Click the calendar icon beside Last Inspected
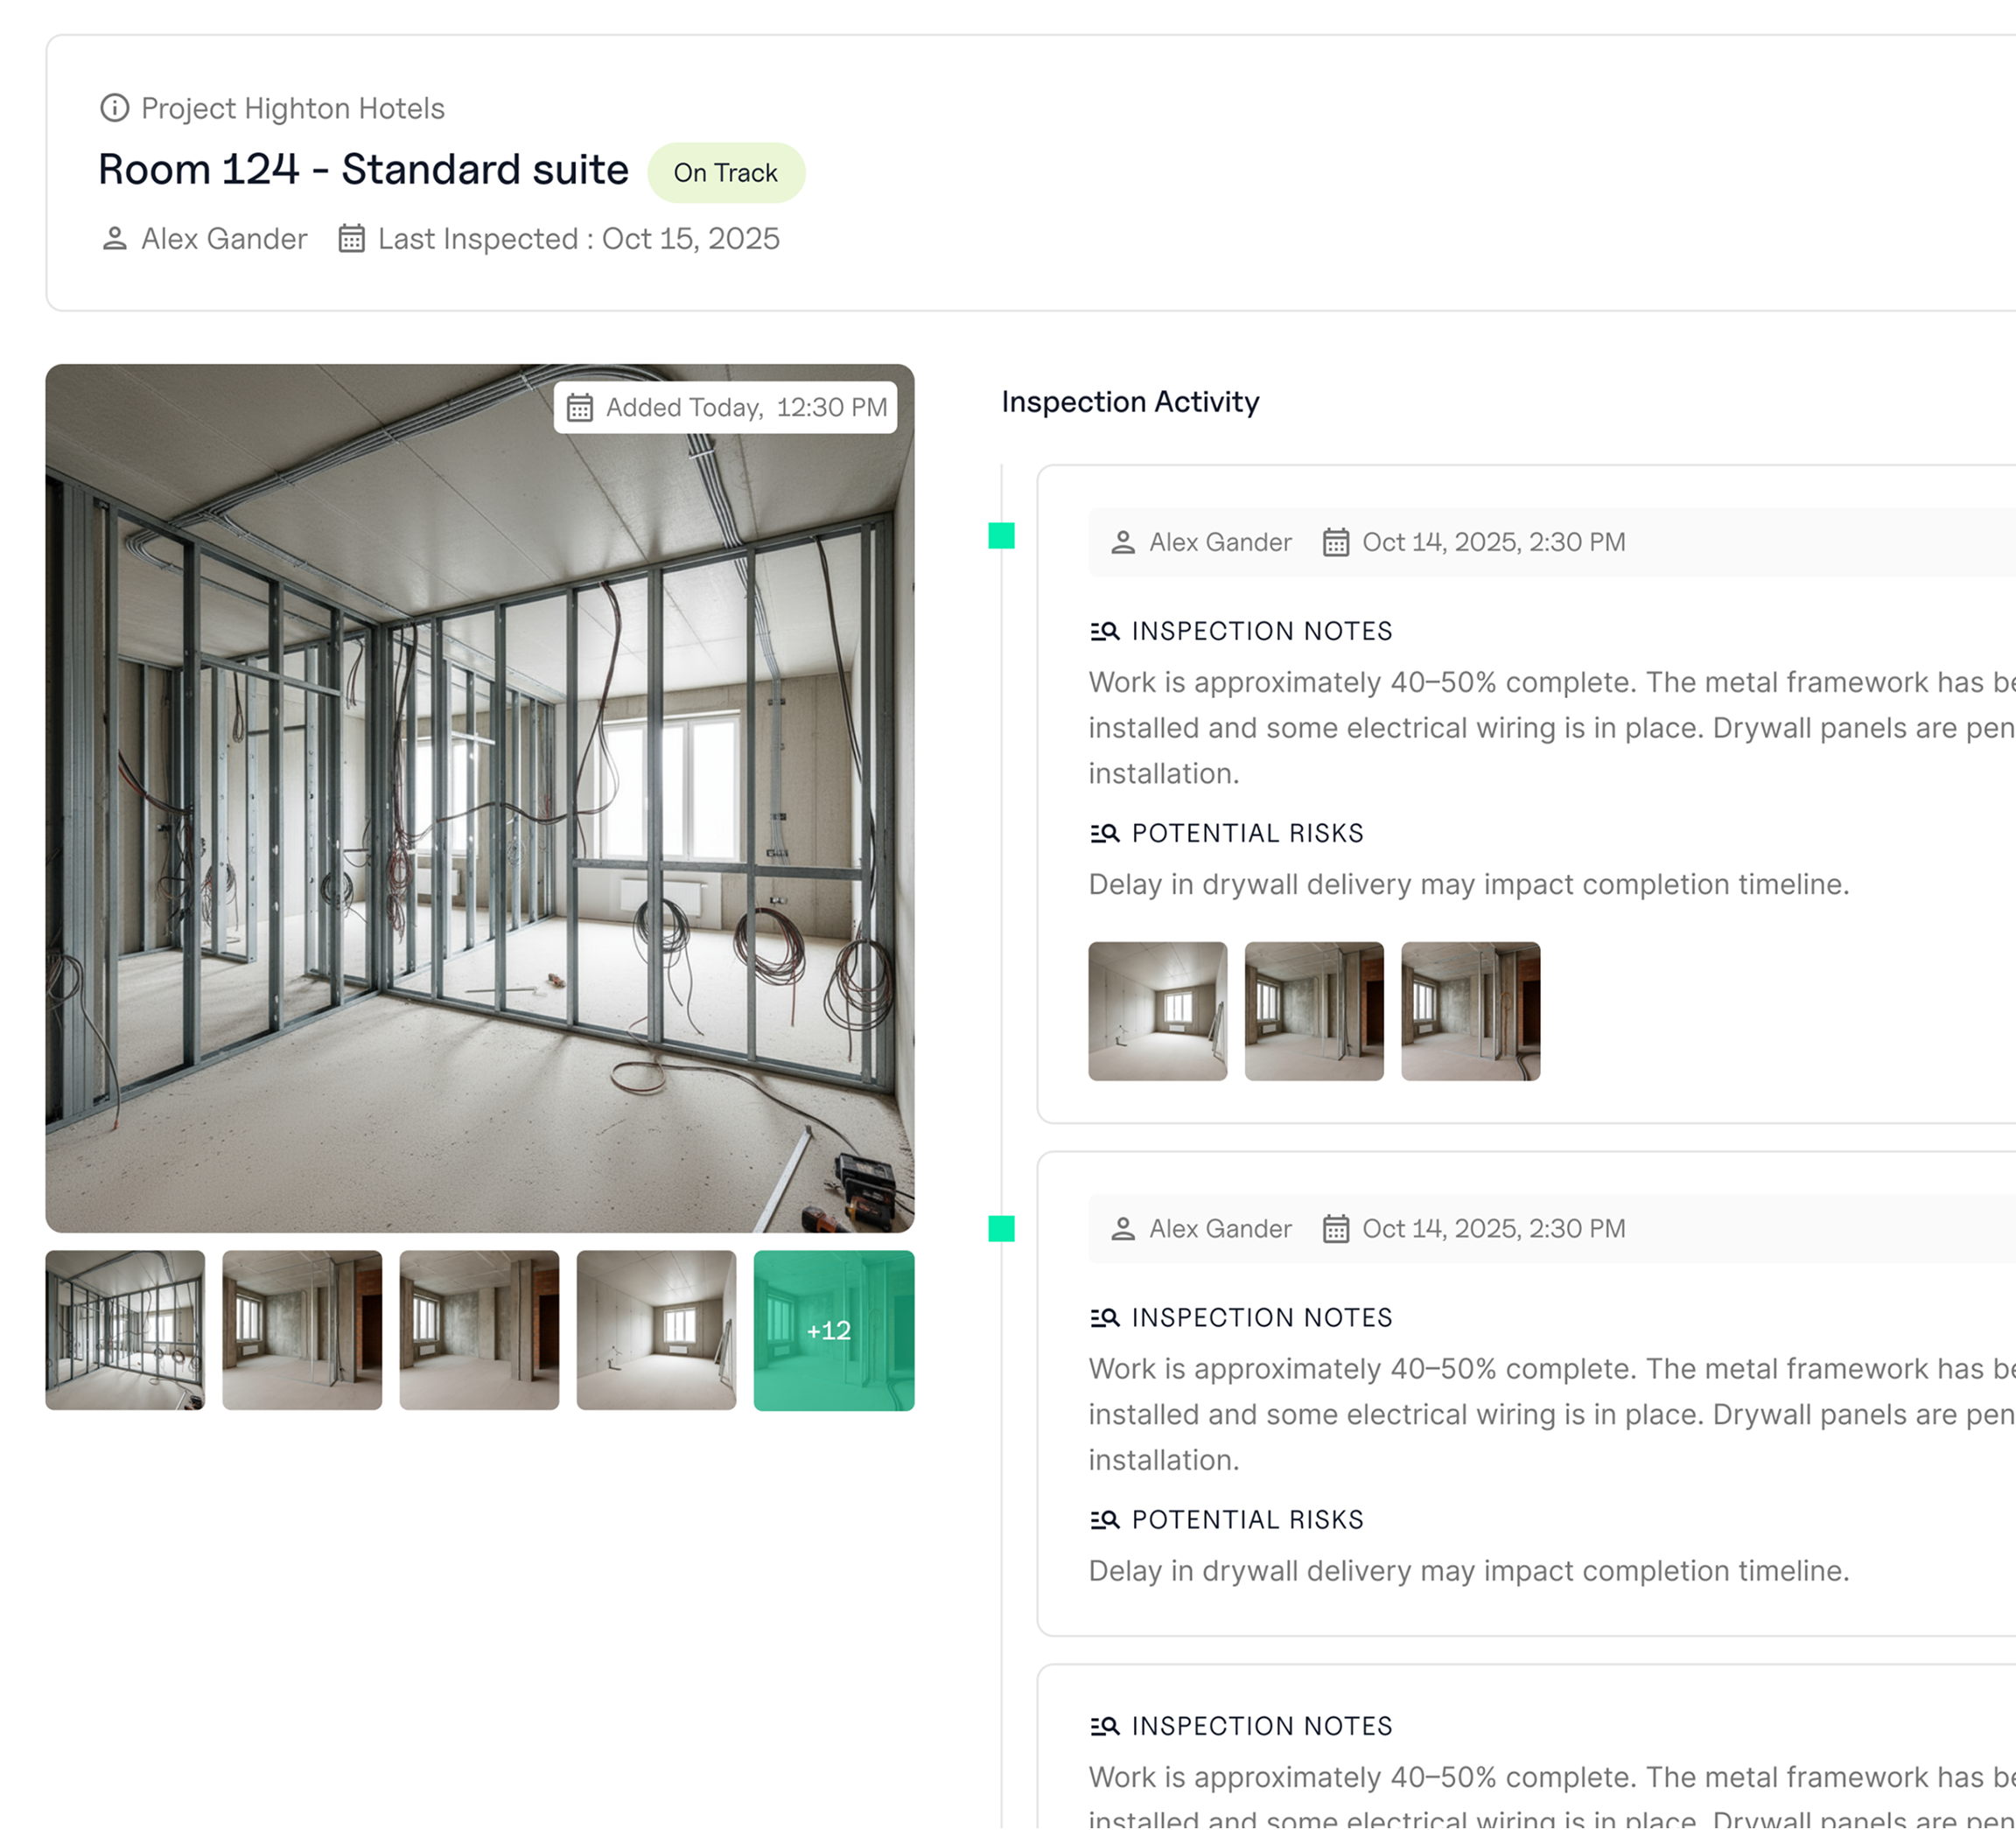Viewport: 2016px width, 1830px height. tap(352, 239)
